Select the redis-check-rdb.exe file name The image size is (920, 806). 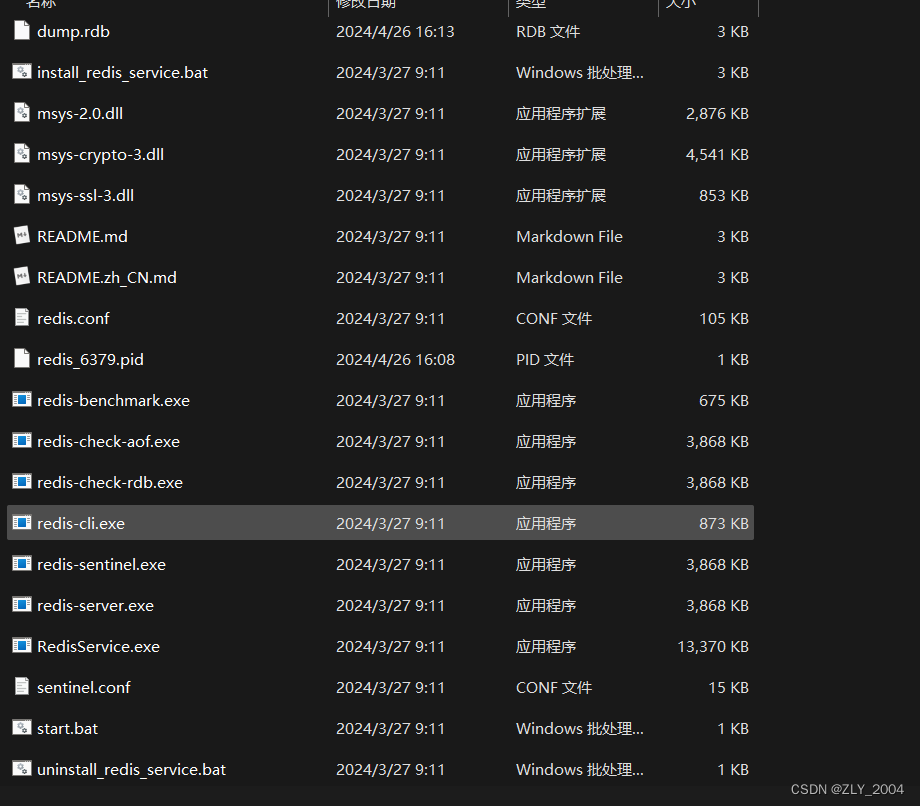(x=110, y=483)
